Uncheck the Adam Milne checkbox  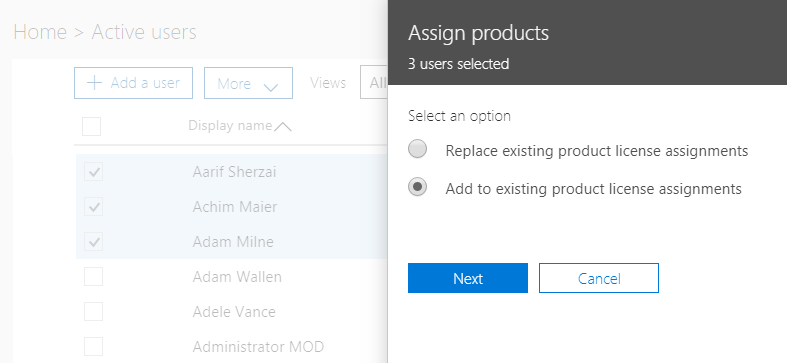[x=93, y=241]
